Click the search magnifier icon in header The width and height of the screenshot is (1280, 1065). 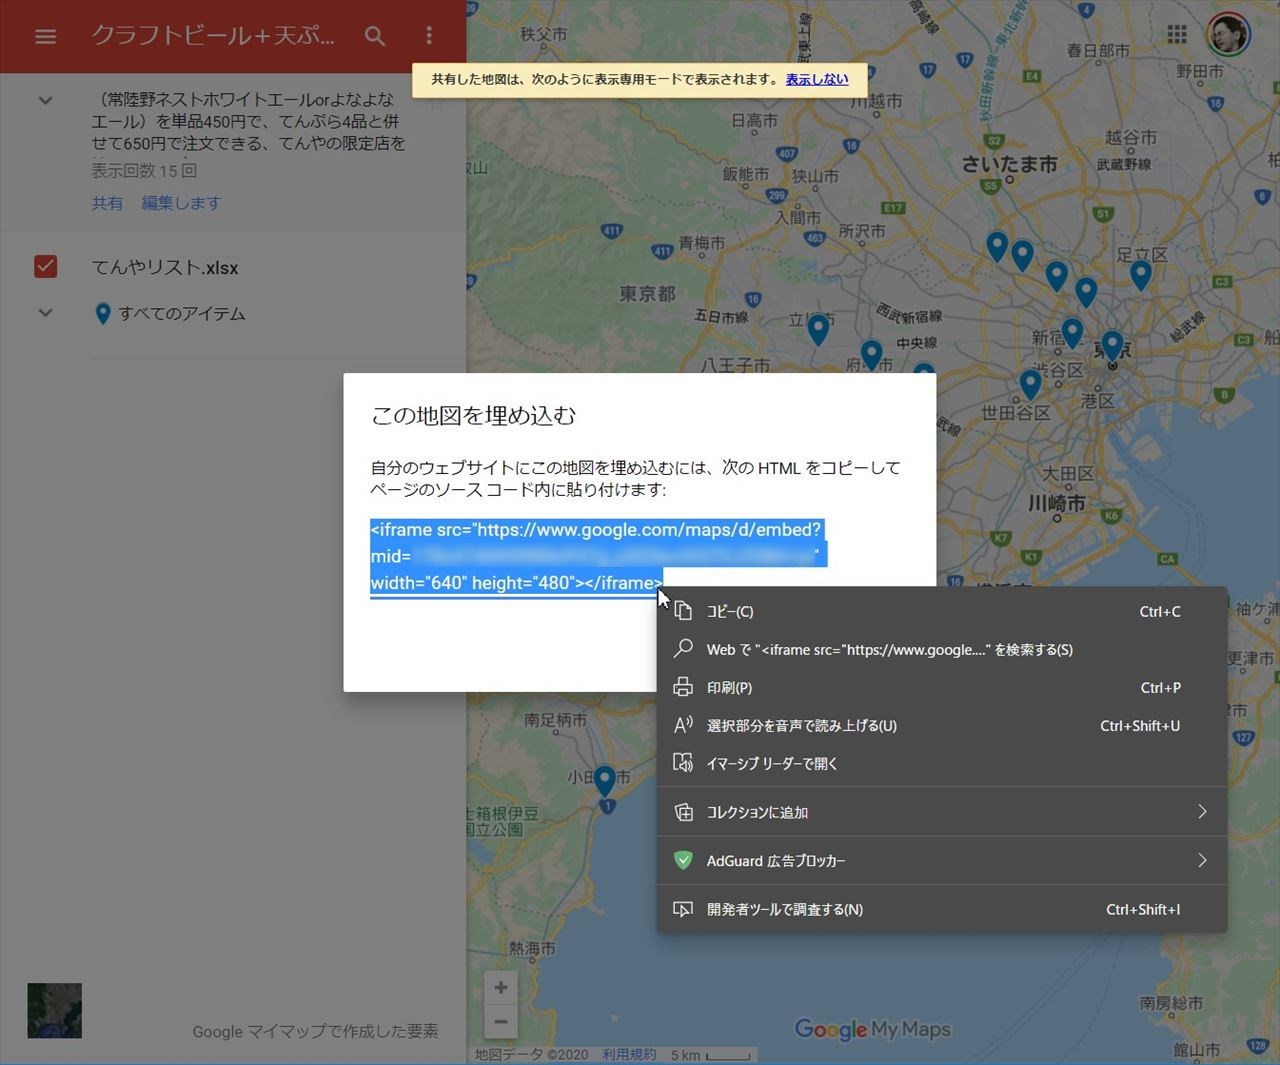pos(375,36)
